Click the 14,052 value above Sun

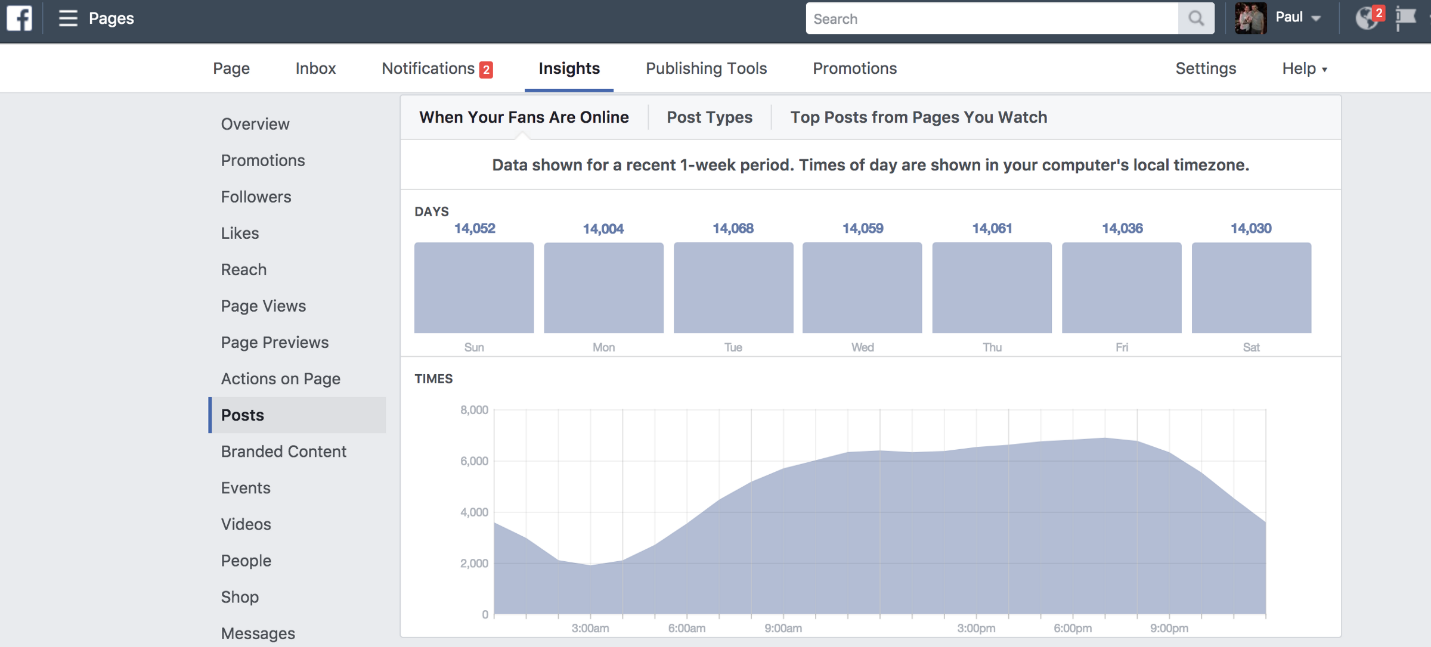point(475,228)
